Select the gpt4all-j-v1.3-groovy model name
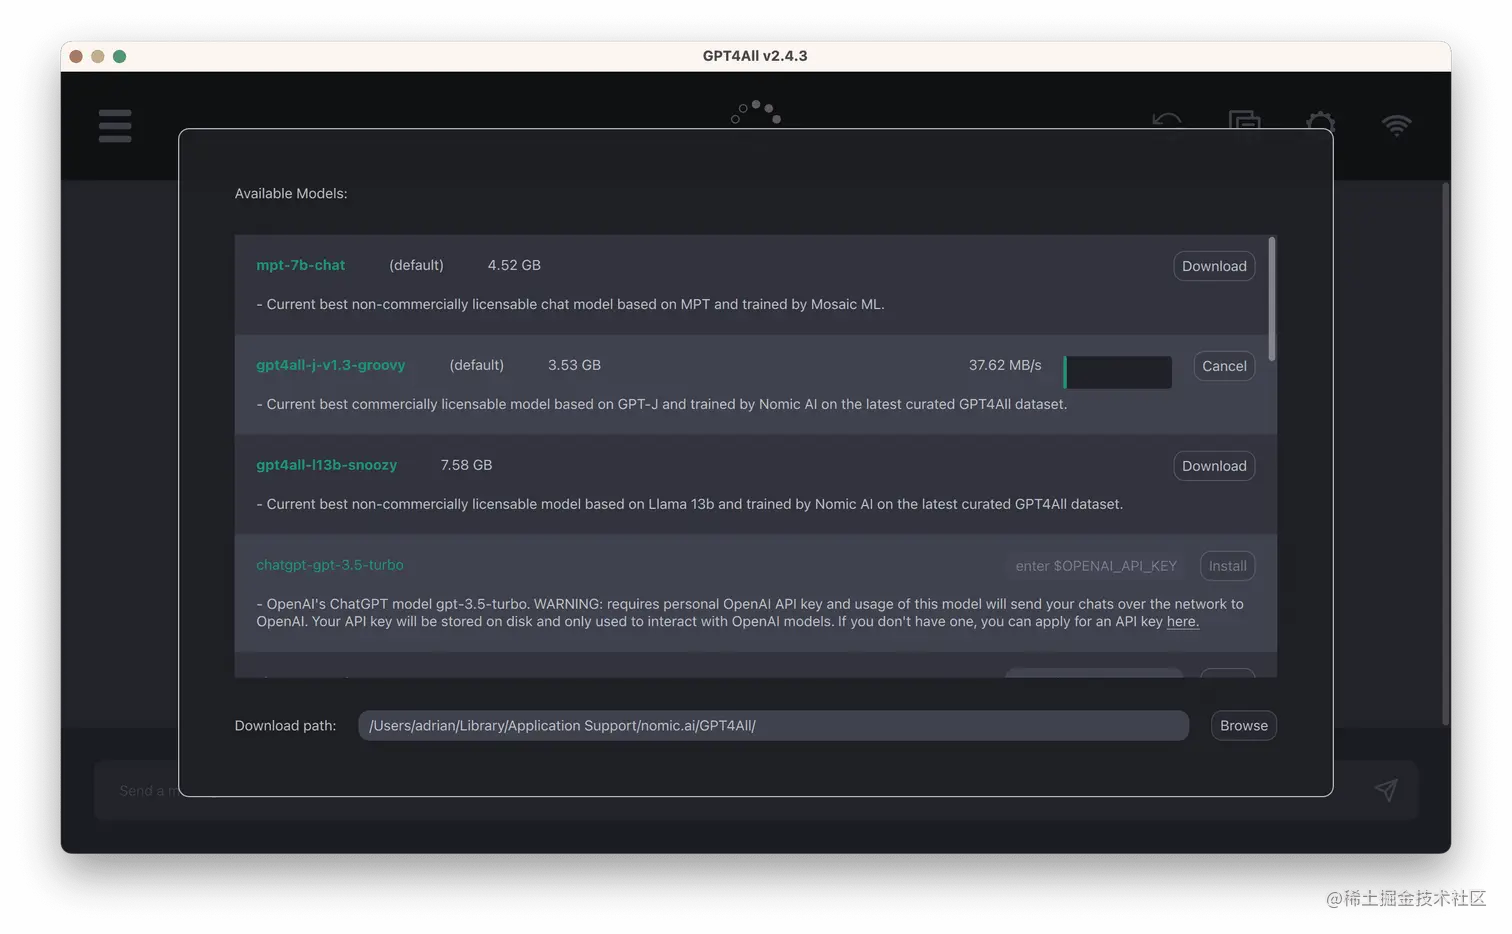The width and height of the screenshot is (1512, 934). coord(330,365)
